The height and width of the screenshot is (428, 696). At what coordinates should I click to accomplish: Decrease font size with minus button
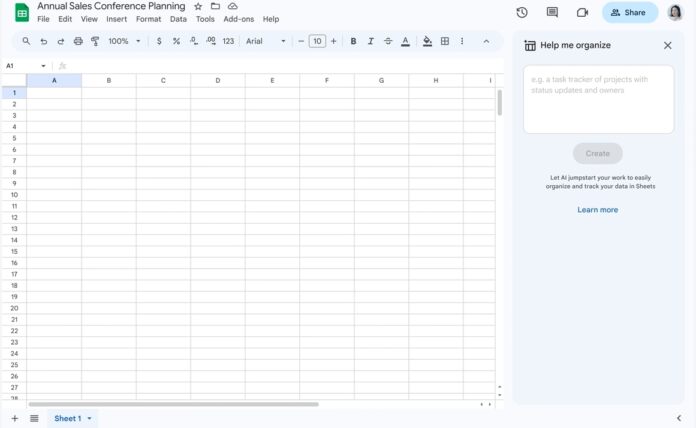[x=301, y=41]
